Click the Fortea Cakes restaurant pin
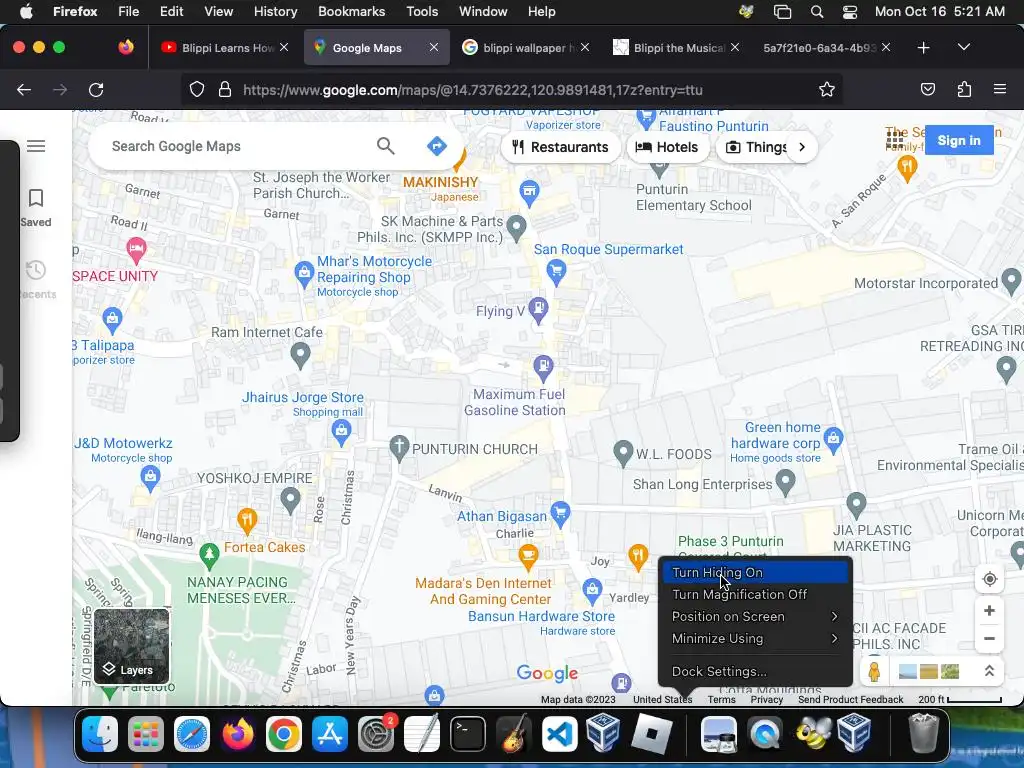The image size is (1024, 768). click(247, 520)
